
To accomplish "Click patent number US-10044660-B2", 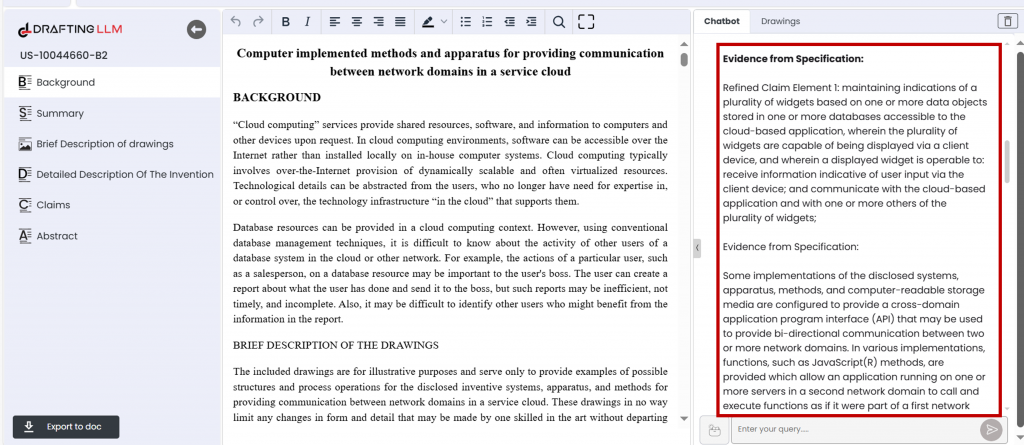I will [x=63, y=56].
